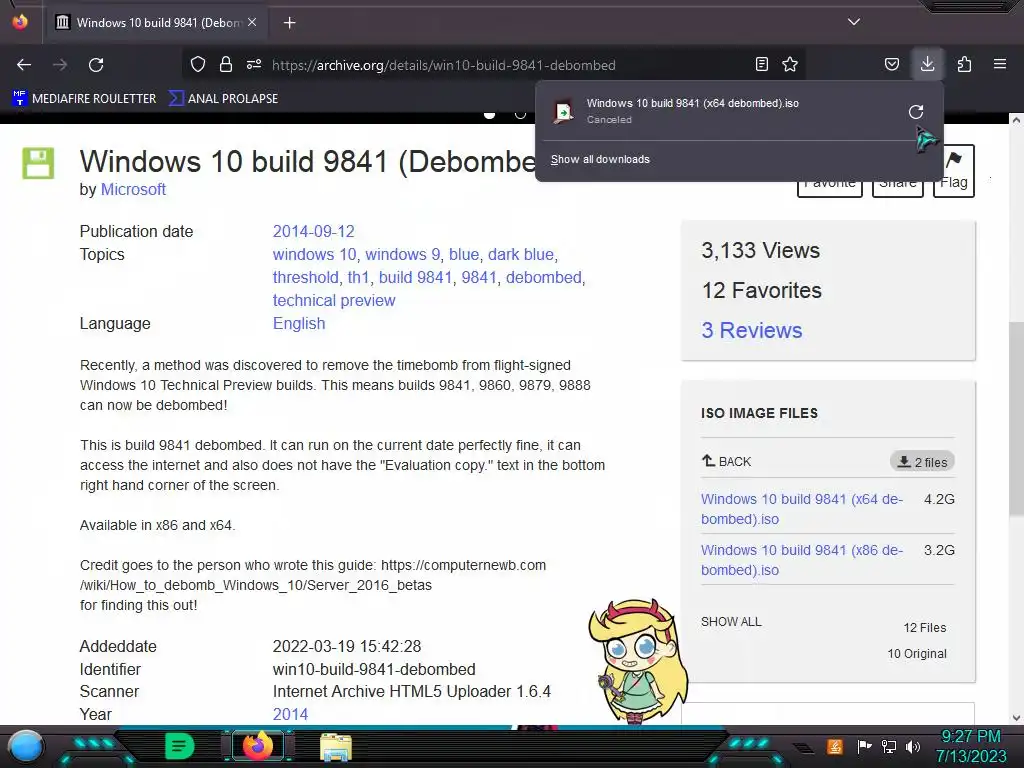Open the 3 Reviews link
The width and height of the screenshot is (1024, 768).
[752, 330]
